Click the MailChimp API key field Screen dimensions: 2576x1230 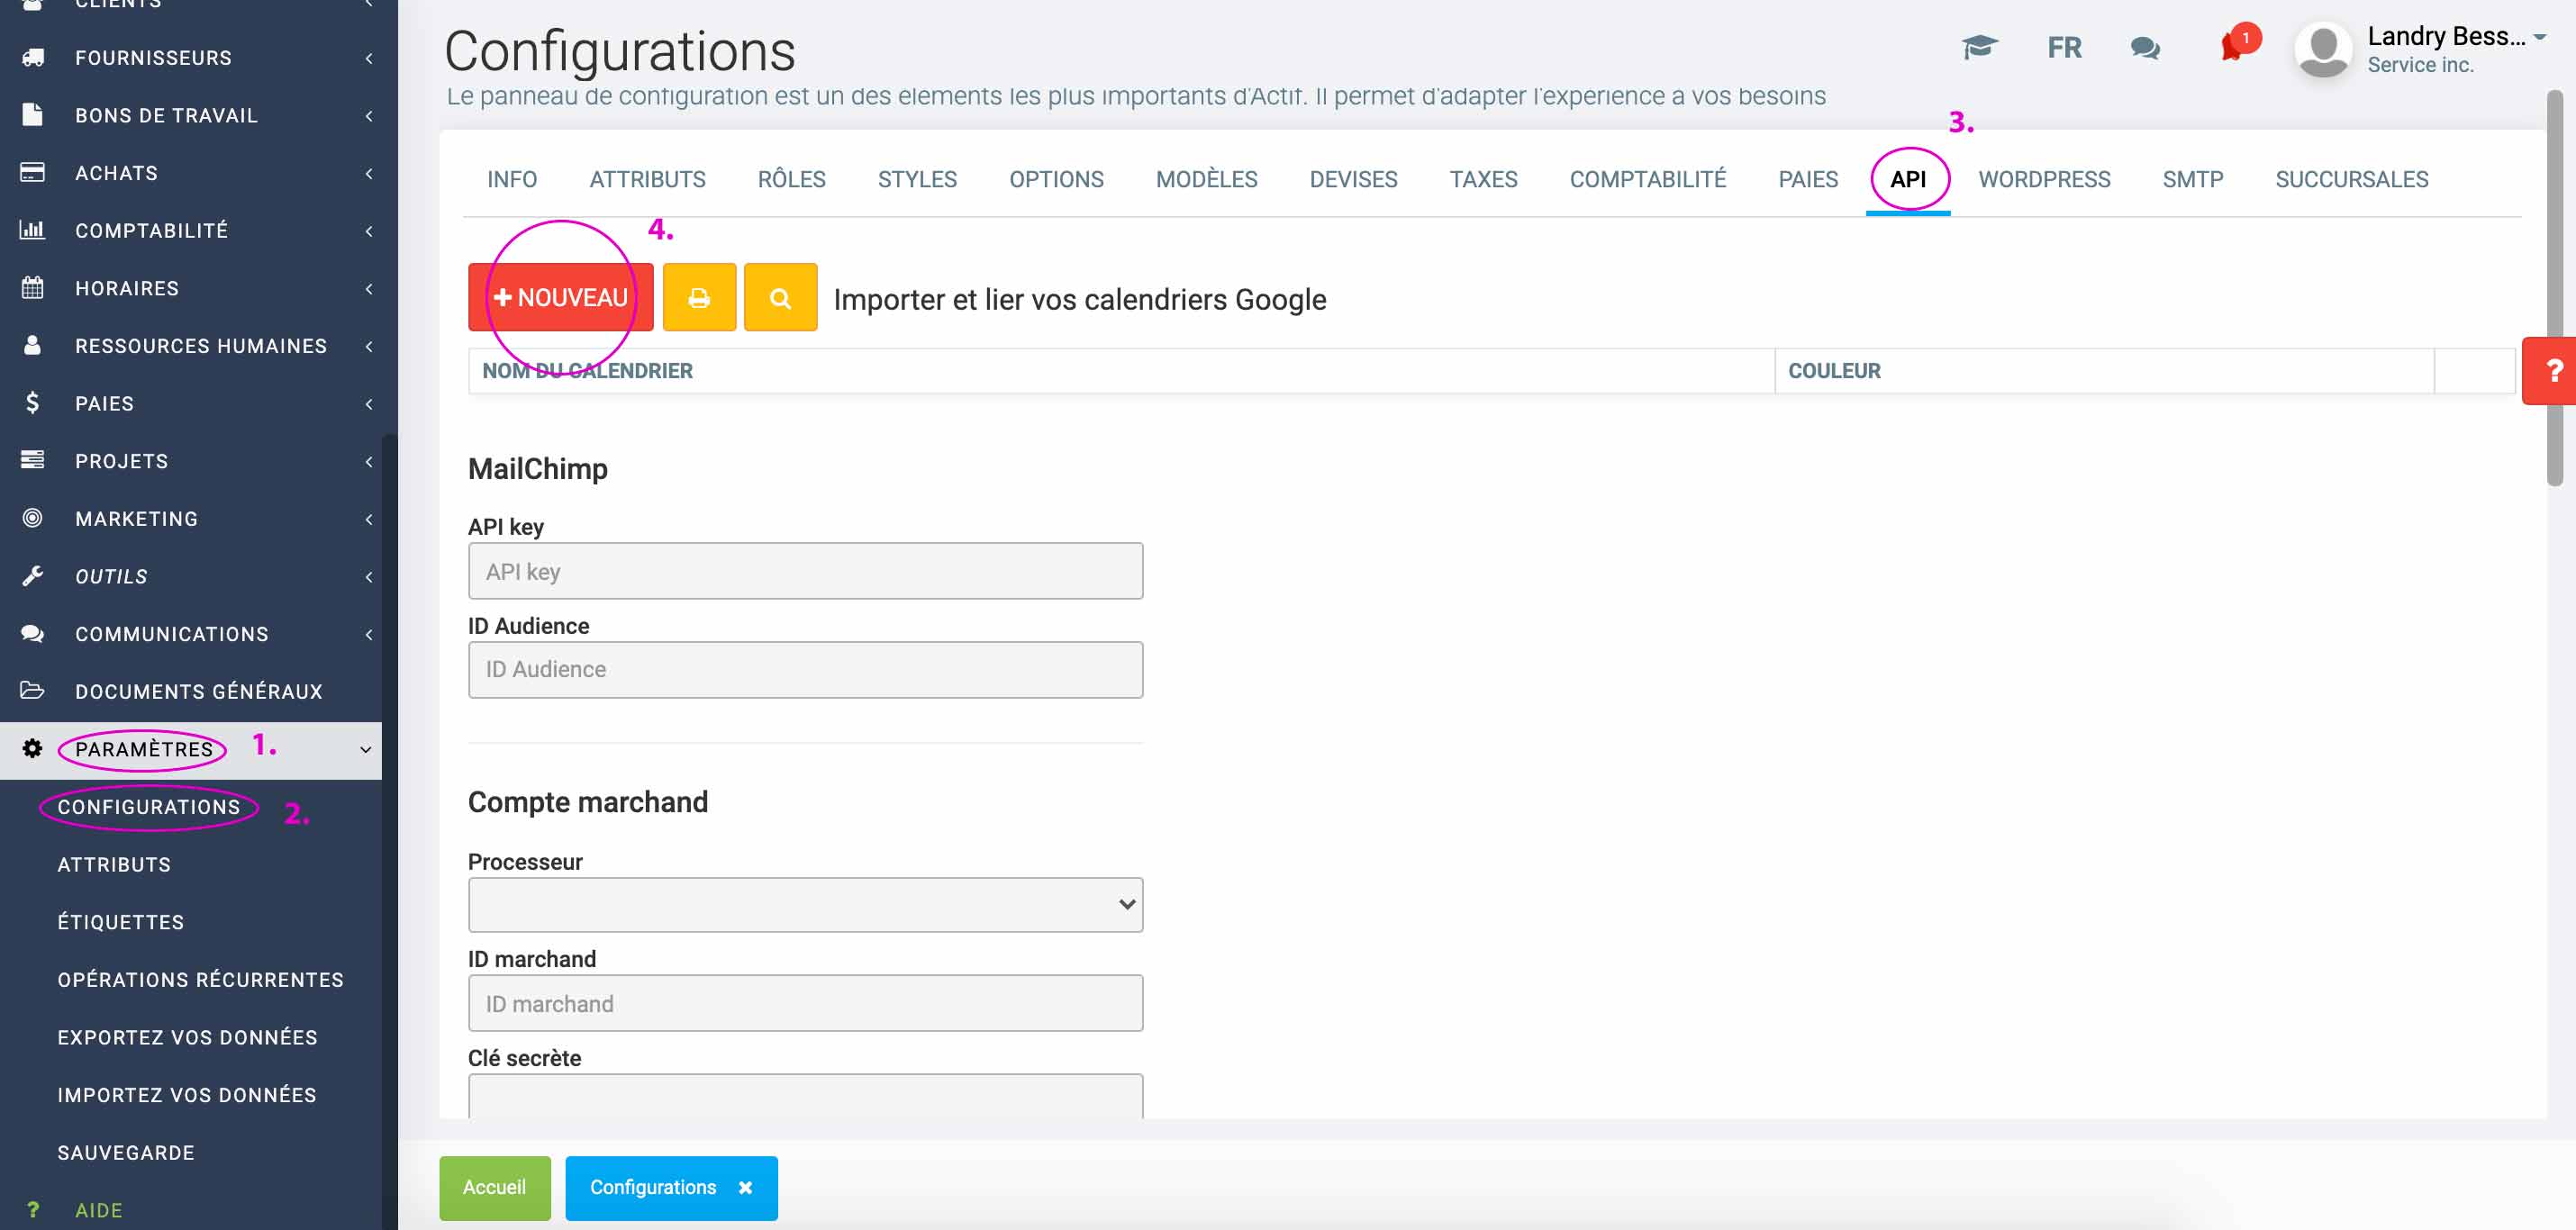coord(805,571)
